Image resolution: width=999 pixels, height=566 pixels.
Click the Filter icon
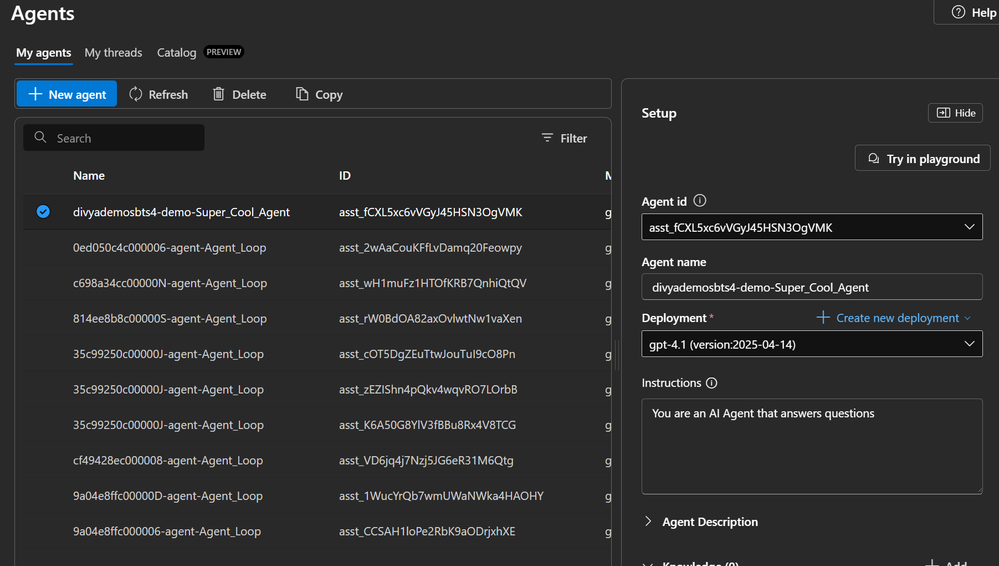point(547,138)
